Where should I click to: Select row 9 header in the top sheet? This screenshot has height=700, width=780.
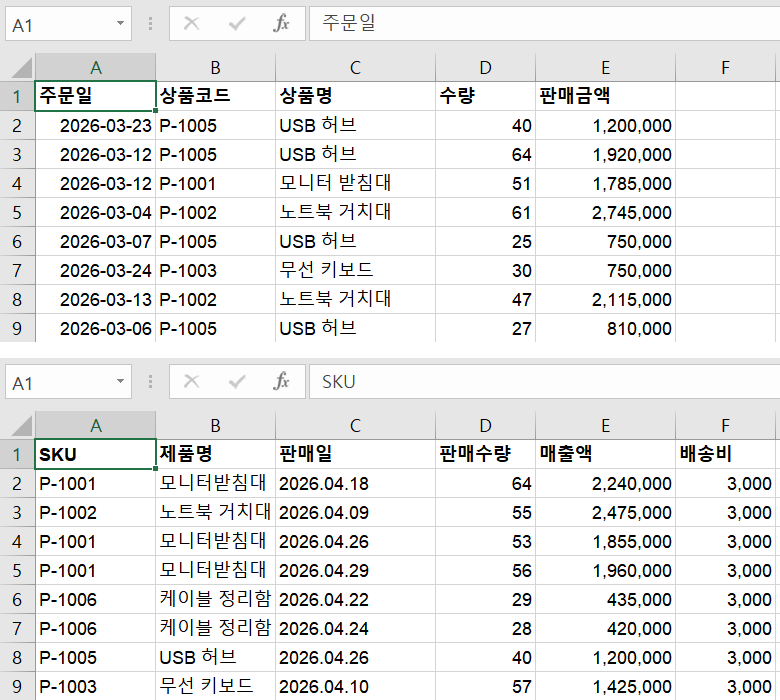point(17,328)
